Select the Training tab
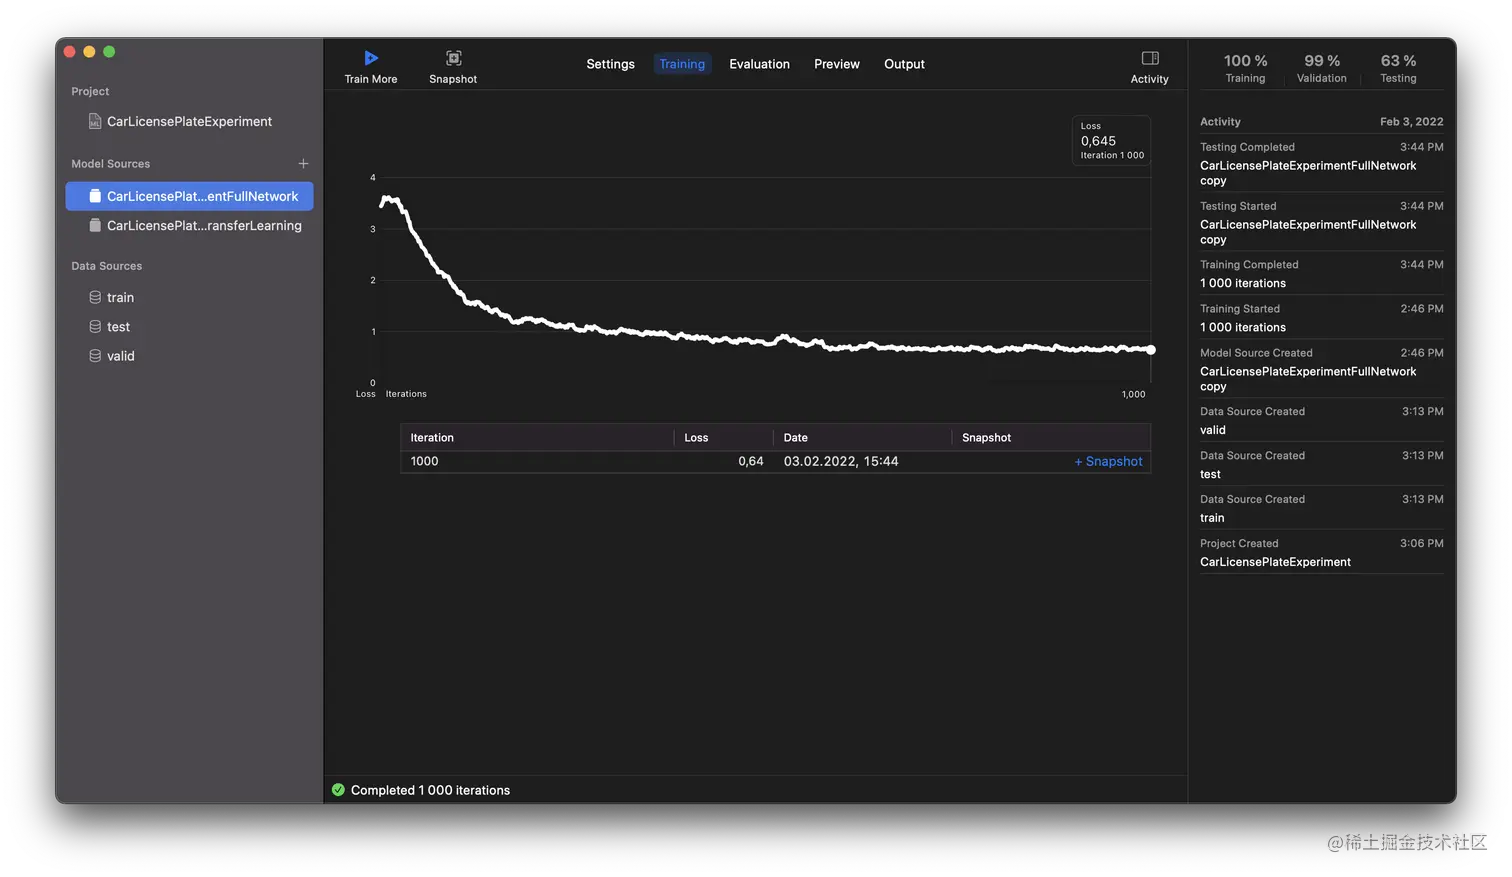Viewport: 1512px width, 877px height. click(682, 63)
